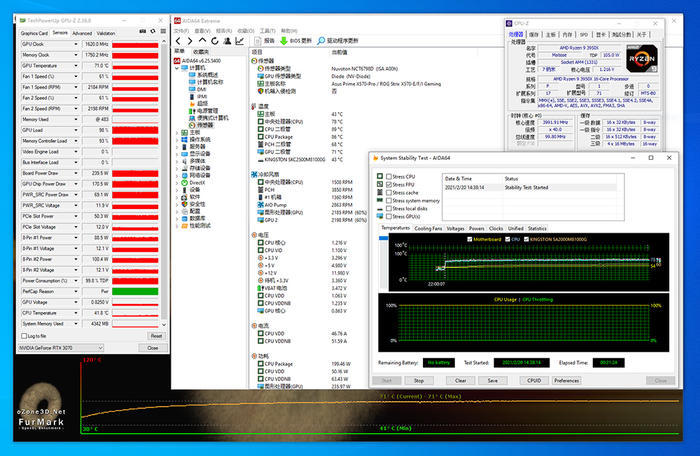Click the AIDA64 report page icon
Screen dimensions: 700x456
(258, 41)
